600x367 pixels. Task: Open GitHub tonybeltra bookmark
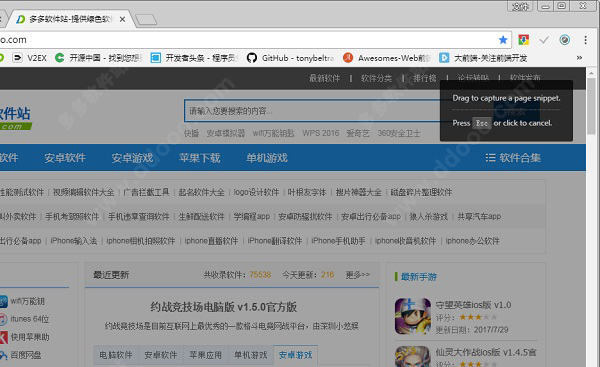290,58
